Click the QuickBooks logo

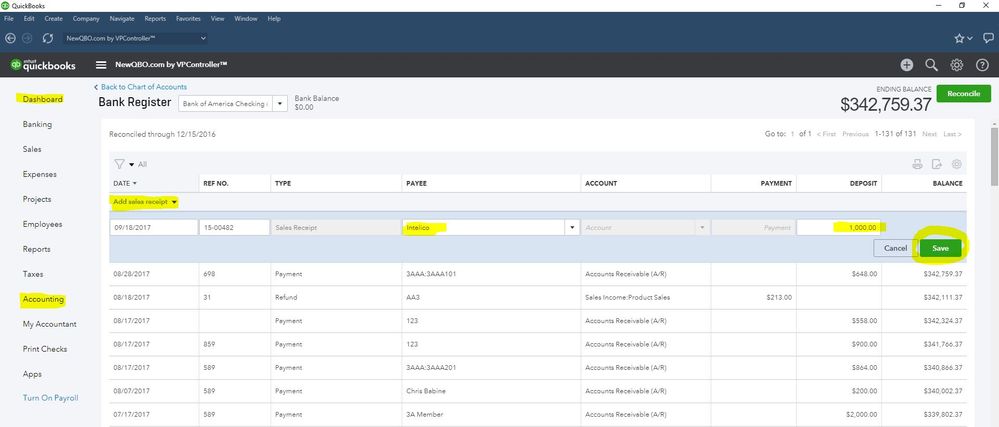coord(43,65)
